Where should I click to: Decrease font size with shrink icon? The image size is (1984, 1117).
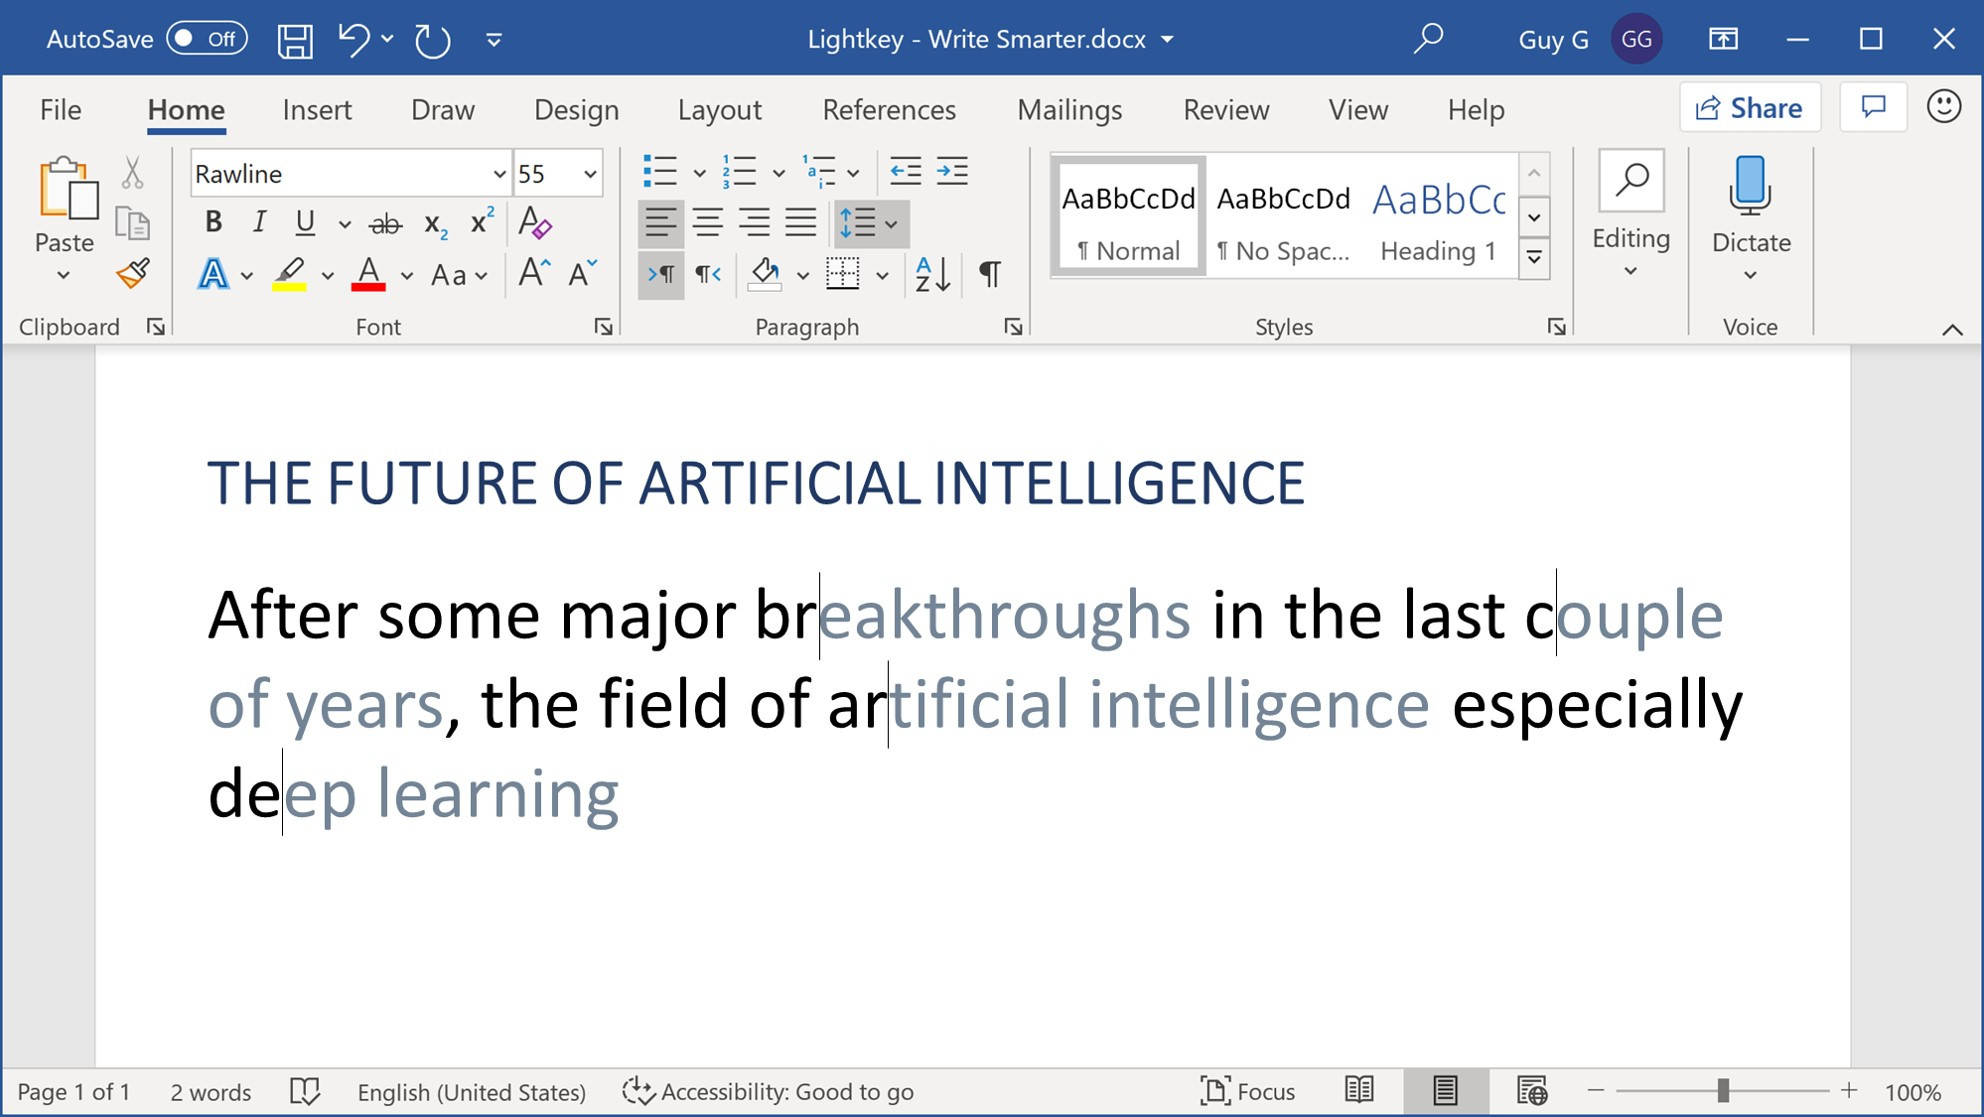[582, 273]
